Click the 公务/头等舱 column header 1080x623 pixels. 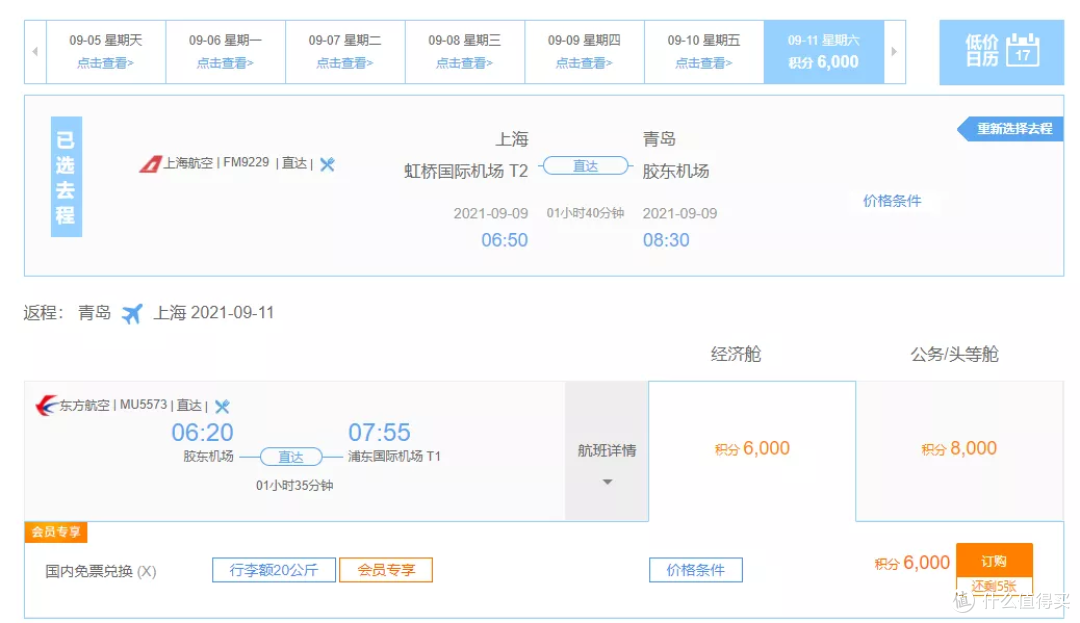955,355
